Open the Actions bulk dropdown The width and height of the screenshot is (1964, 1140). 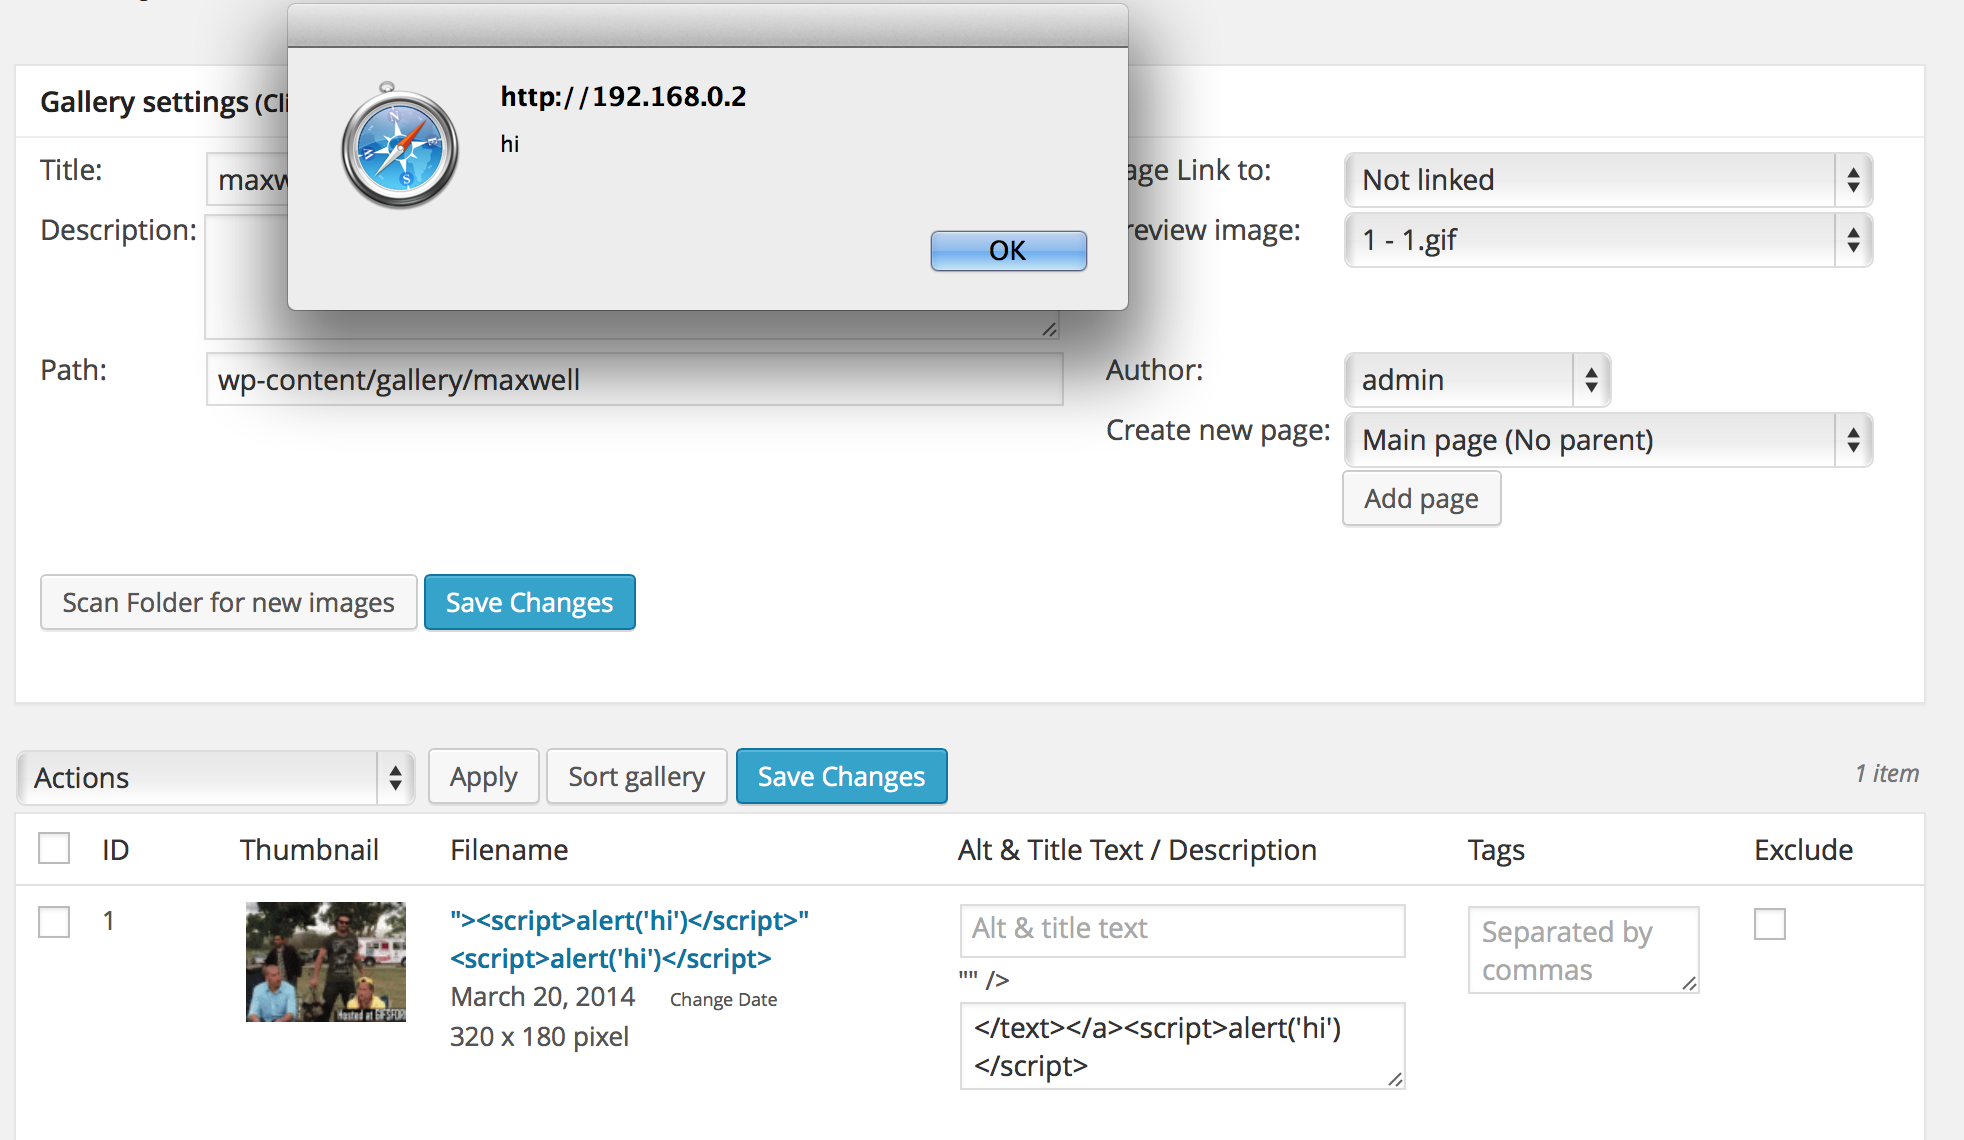pyautogui.click(x=216, y=778)
